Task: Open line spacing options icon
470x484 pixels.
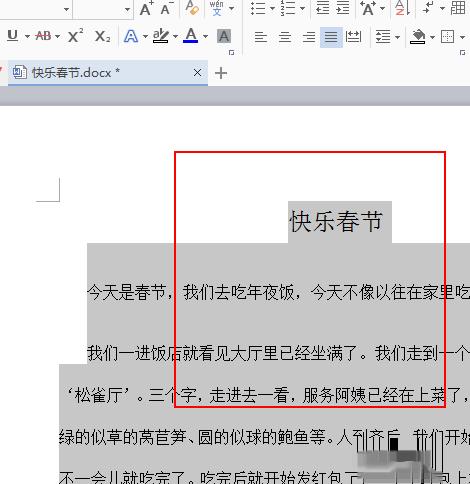Action: (x=383, y=36)
